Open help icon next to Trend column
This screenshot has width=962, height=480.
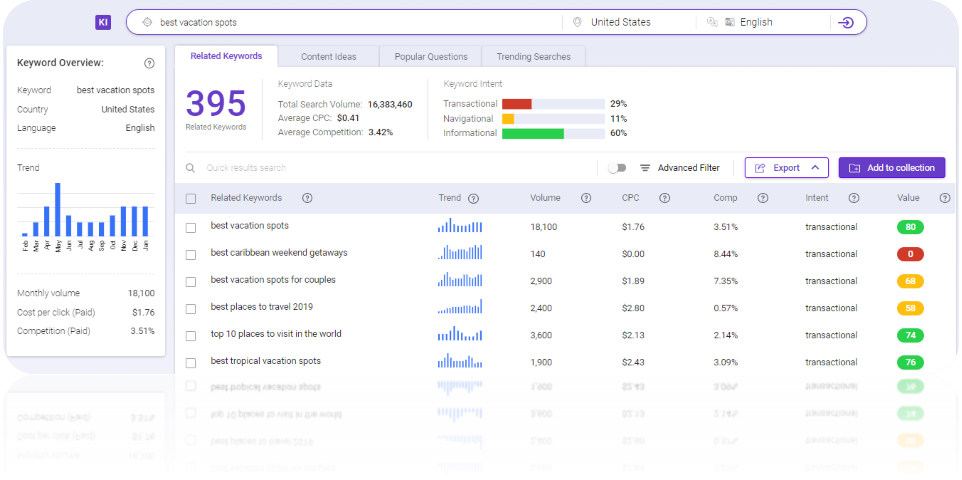(x=473, y=199)
